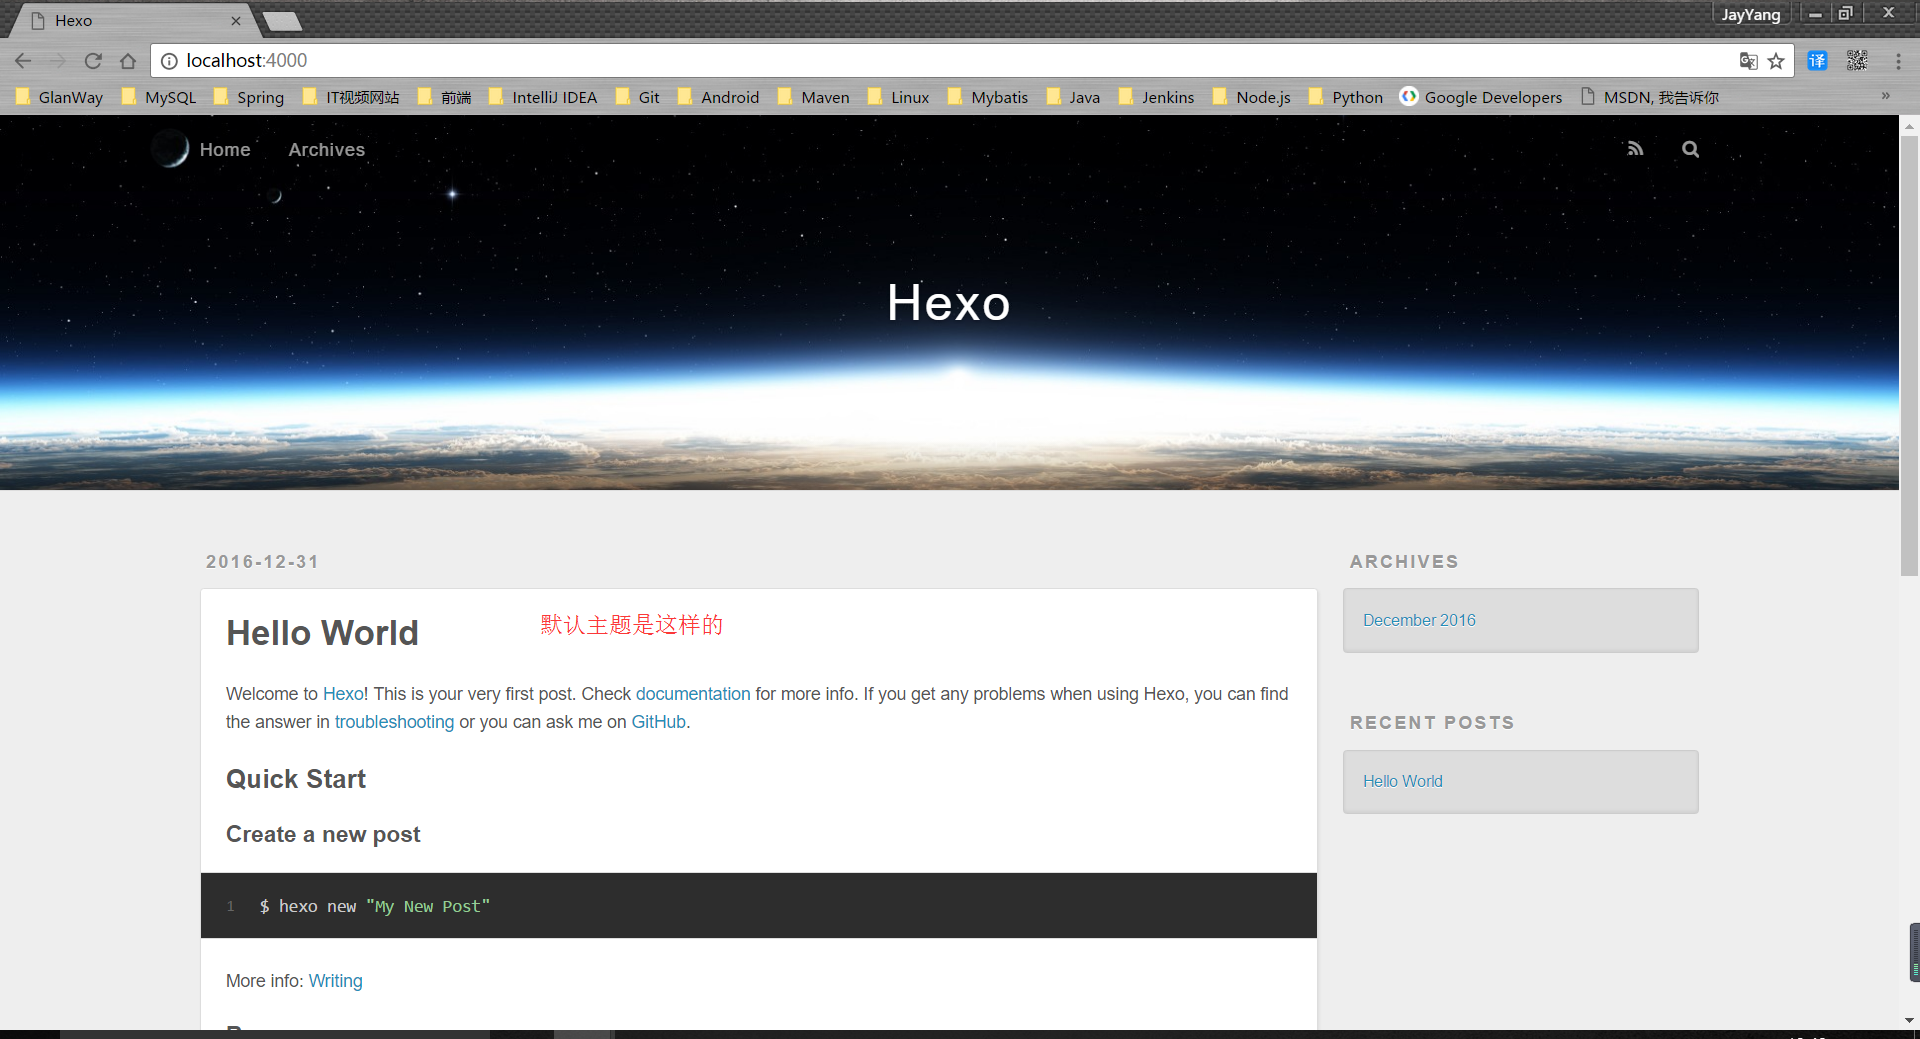The height and width of the screenshot is (1039, 1920).
Task: Open Maven bookmark folder
Action: point(814,97)
